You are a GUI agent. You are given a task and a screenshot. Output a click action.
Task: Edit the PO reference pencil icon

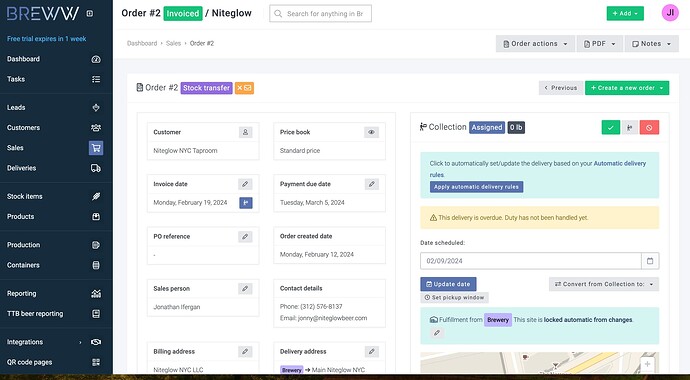pos(245,236)
